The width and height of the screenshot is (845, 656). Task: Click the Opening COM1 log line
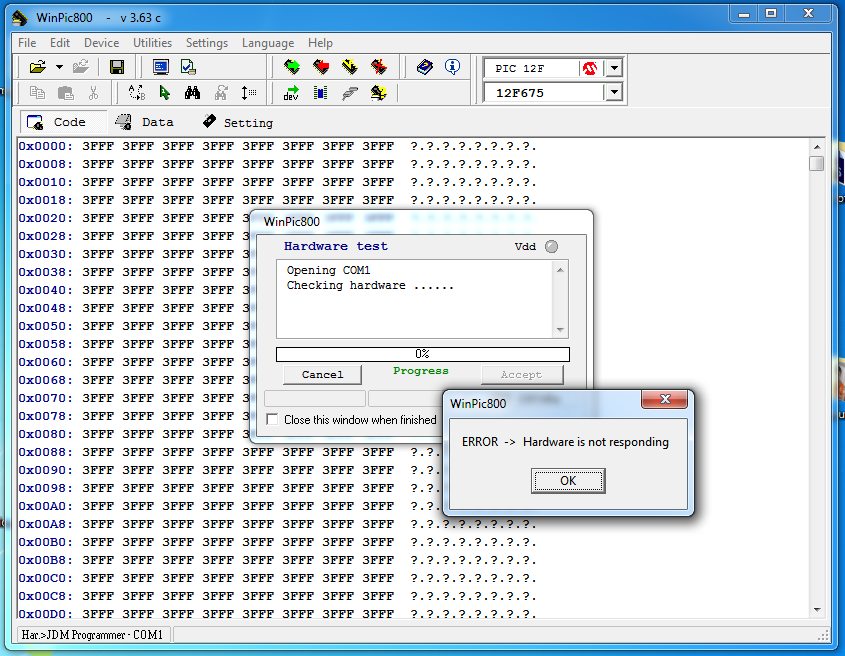coord(328,270)
